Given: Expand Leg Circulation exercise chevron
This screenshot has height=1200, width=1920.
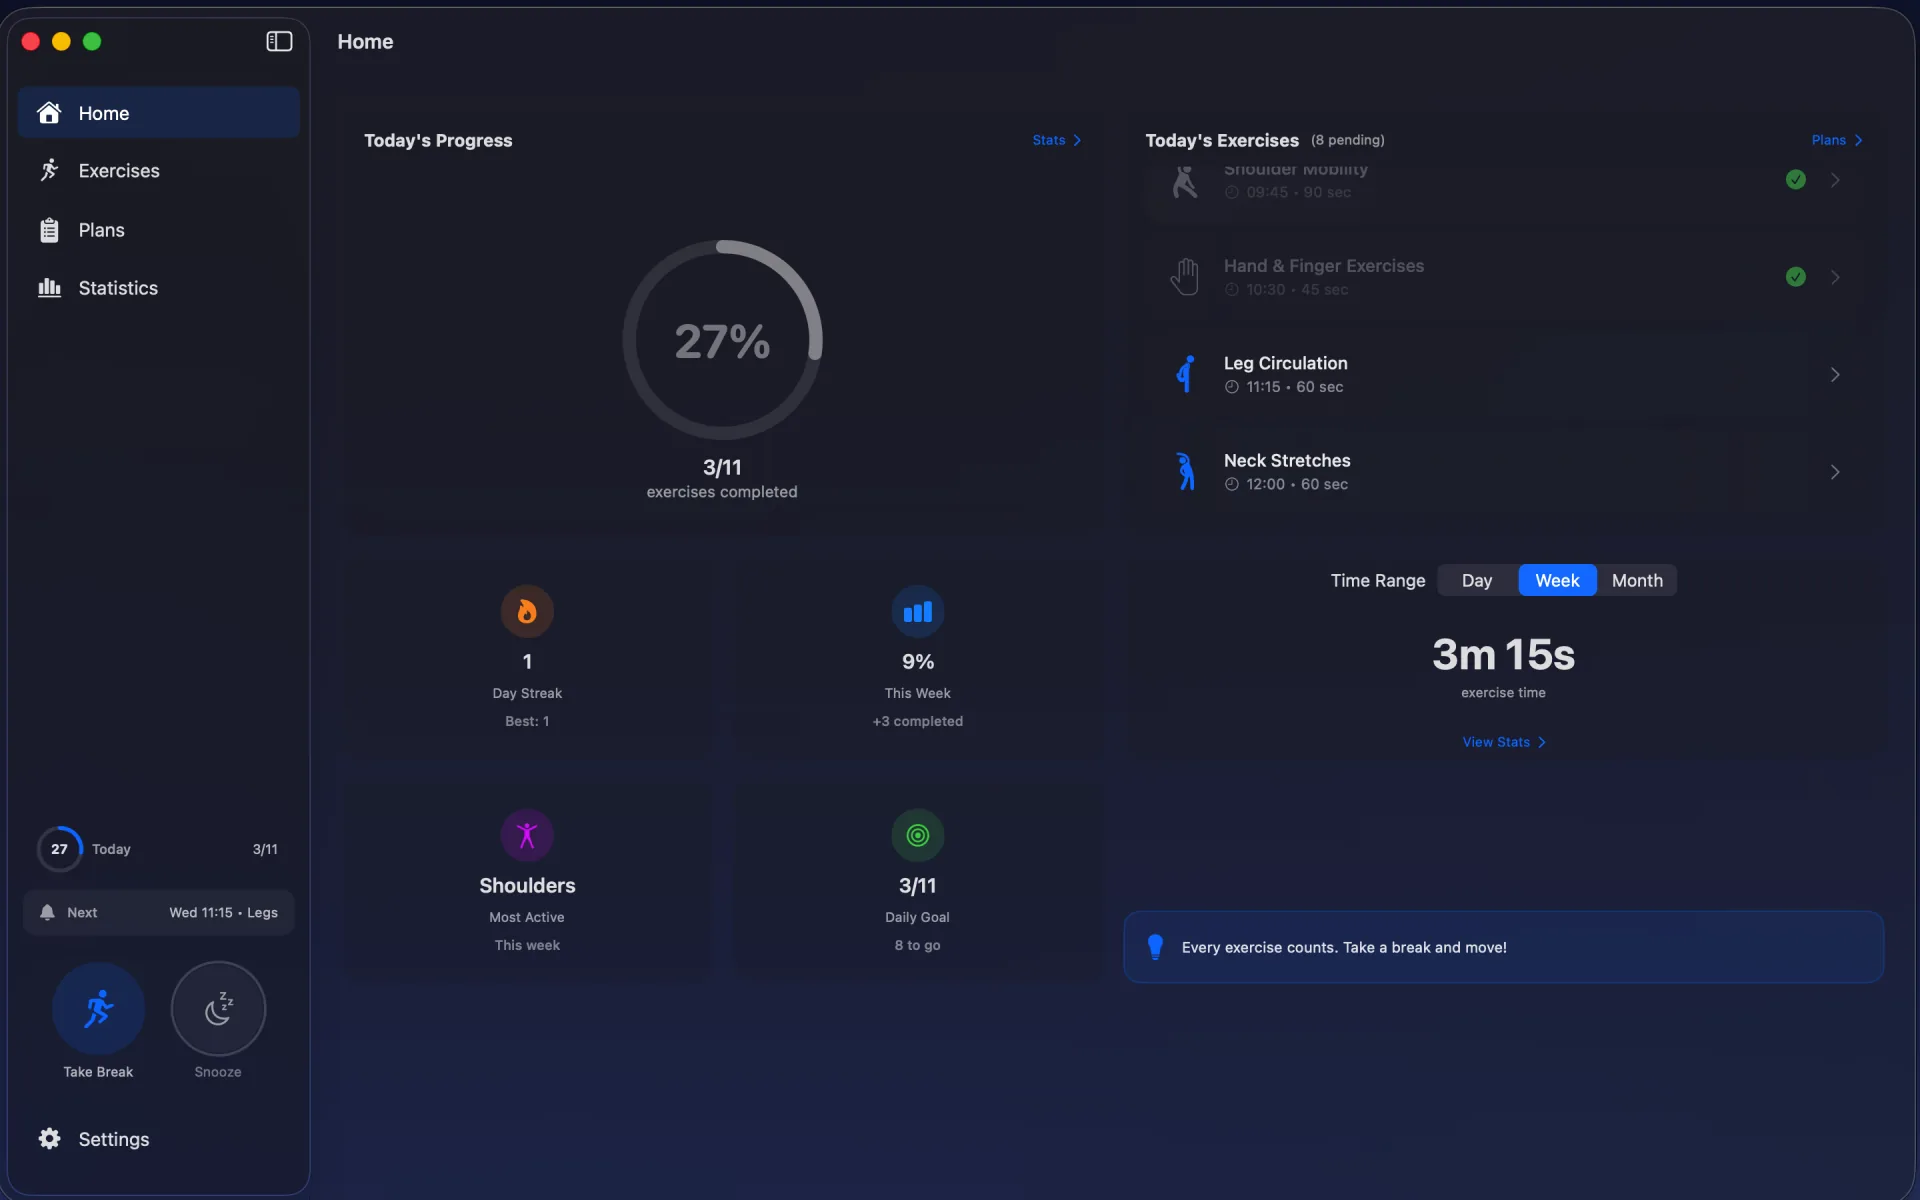Looking at the screenshot, I should (x=1834, y=374).
